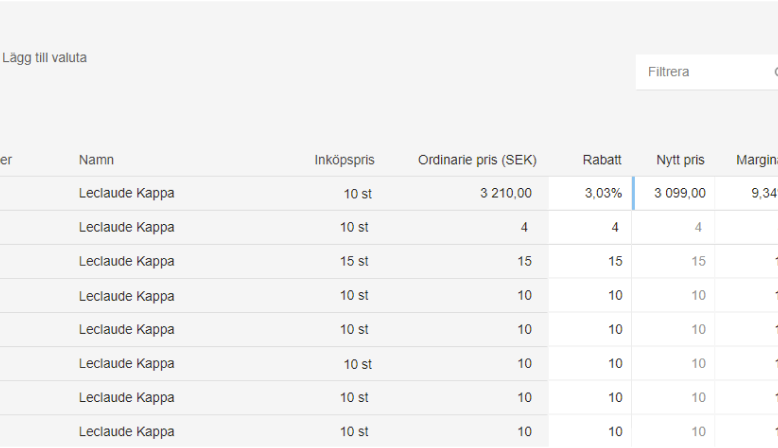Click the Lägg till valuta link
The width and height of the screenshot is (778, 448).
click(44, 58)
